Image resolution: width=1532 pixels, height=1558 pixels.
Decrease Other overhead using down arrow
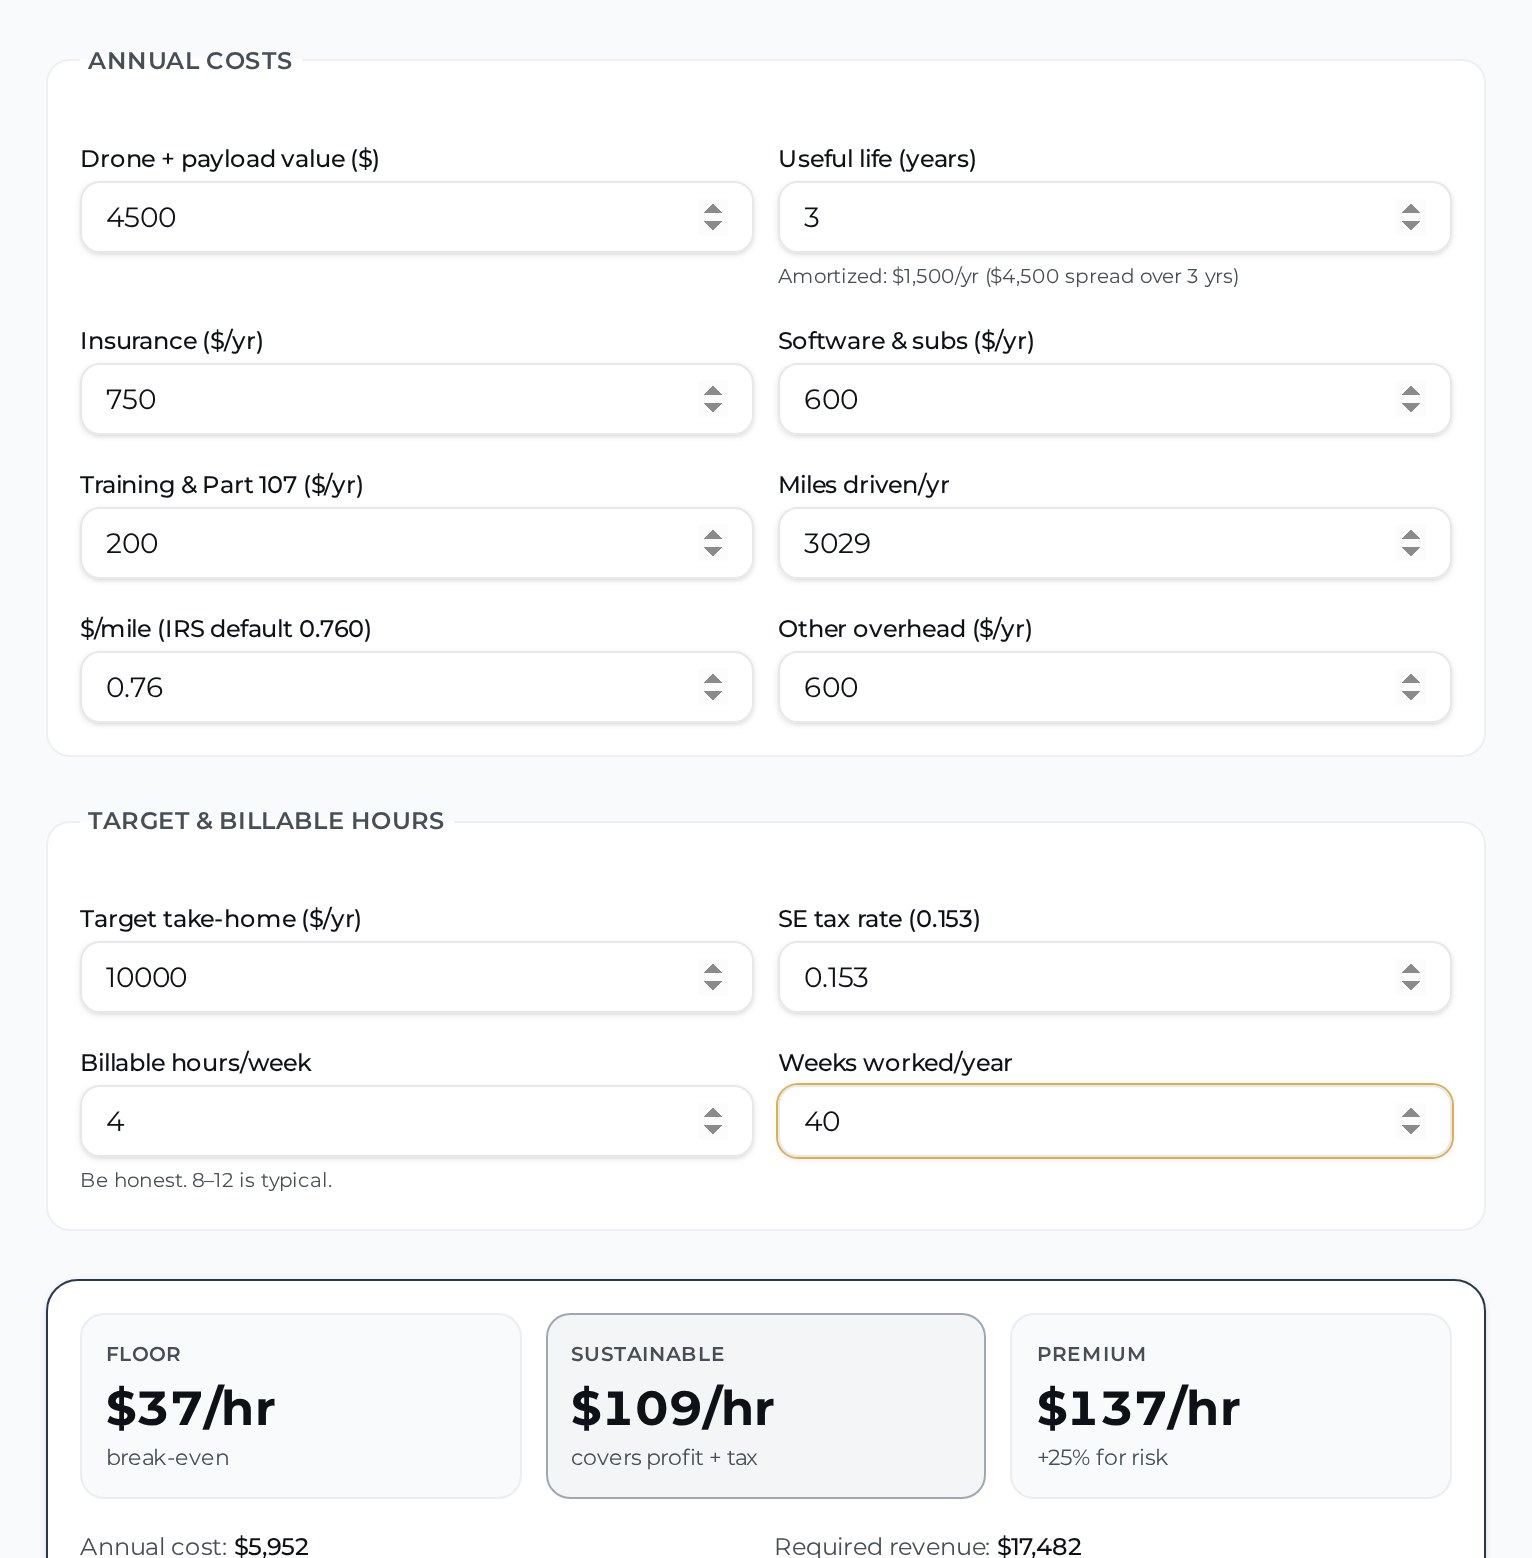[1410, 696]
